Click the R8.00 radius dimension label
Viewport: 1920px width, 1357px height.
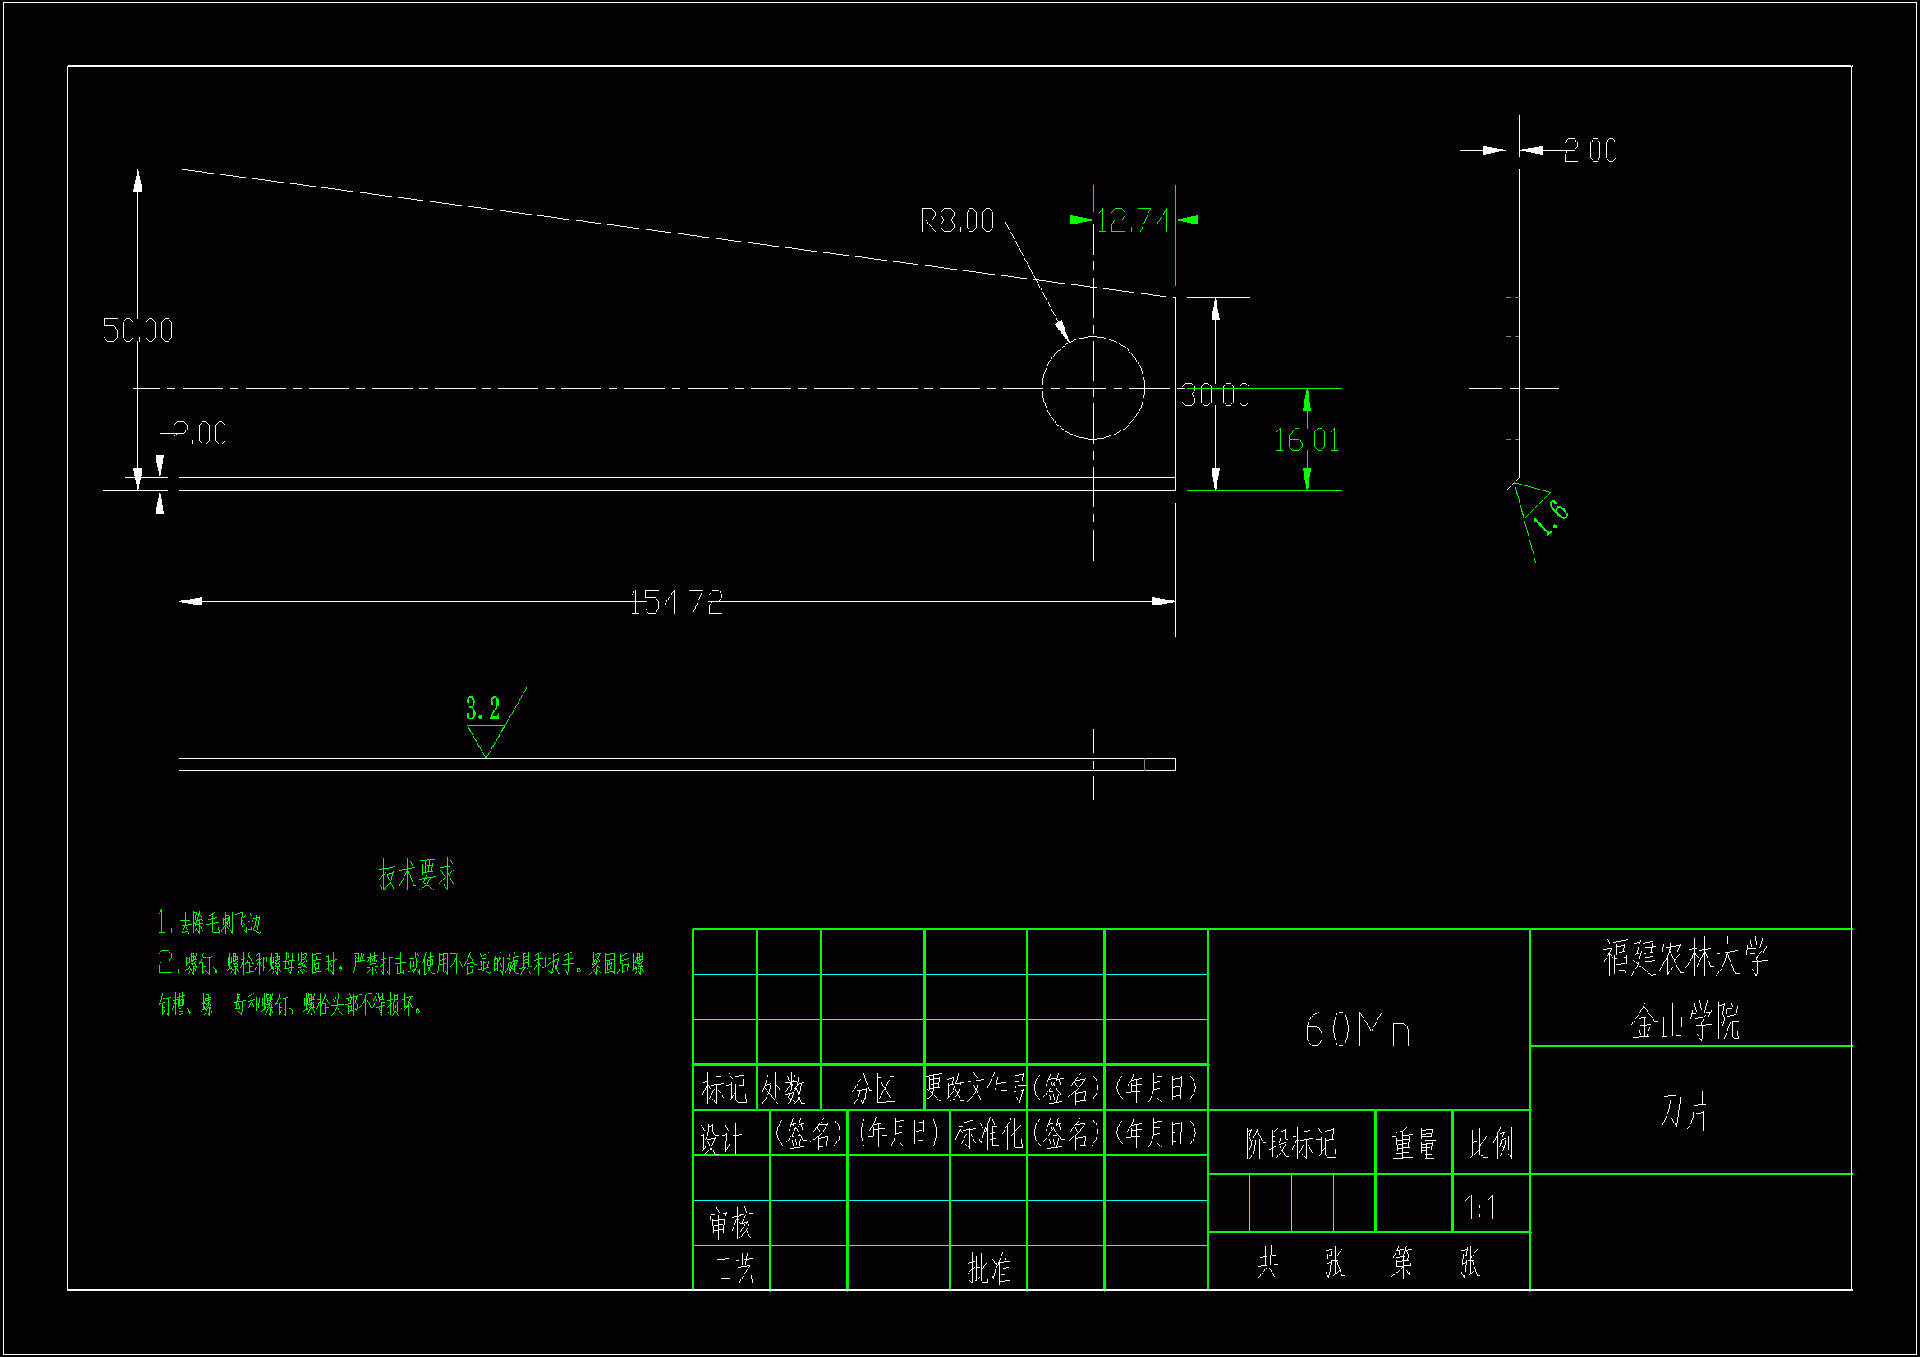point(956,220)
